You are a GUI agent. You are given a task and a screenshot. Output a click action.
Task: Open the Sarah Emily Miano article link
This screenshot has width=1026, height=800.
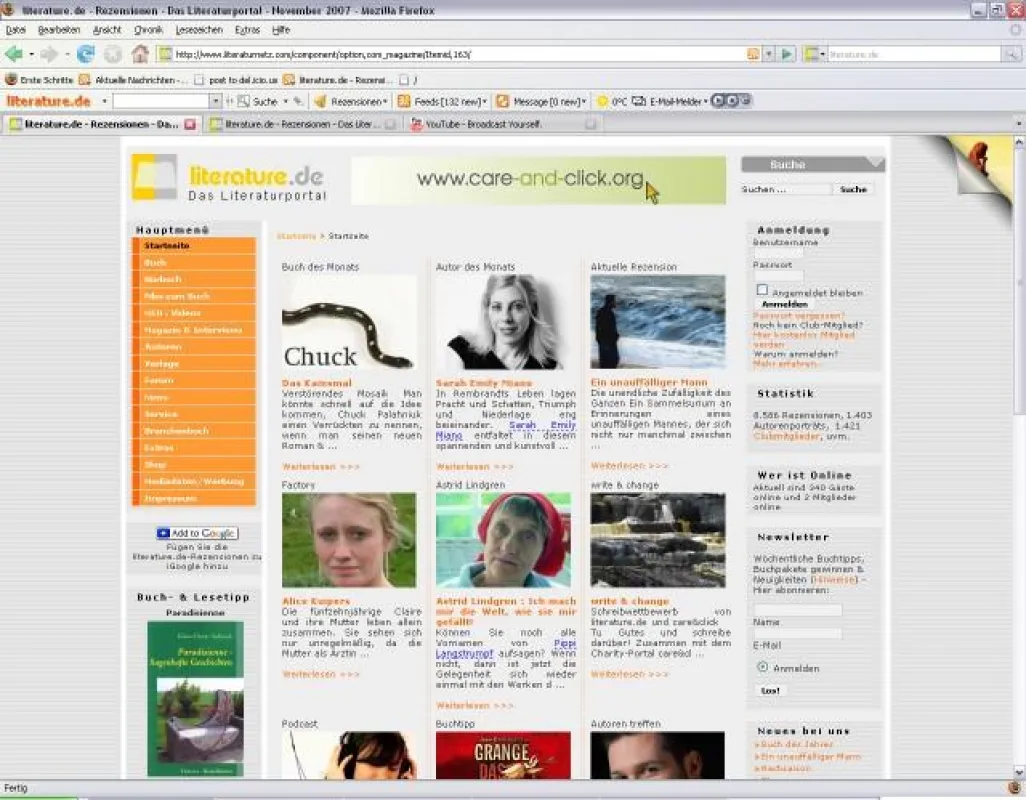click(484, 383)
